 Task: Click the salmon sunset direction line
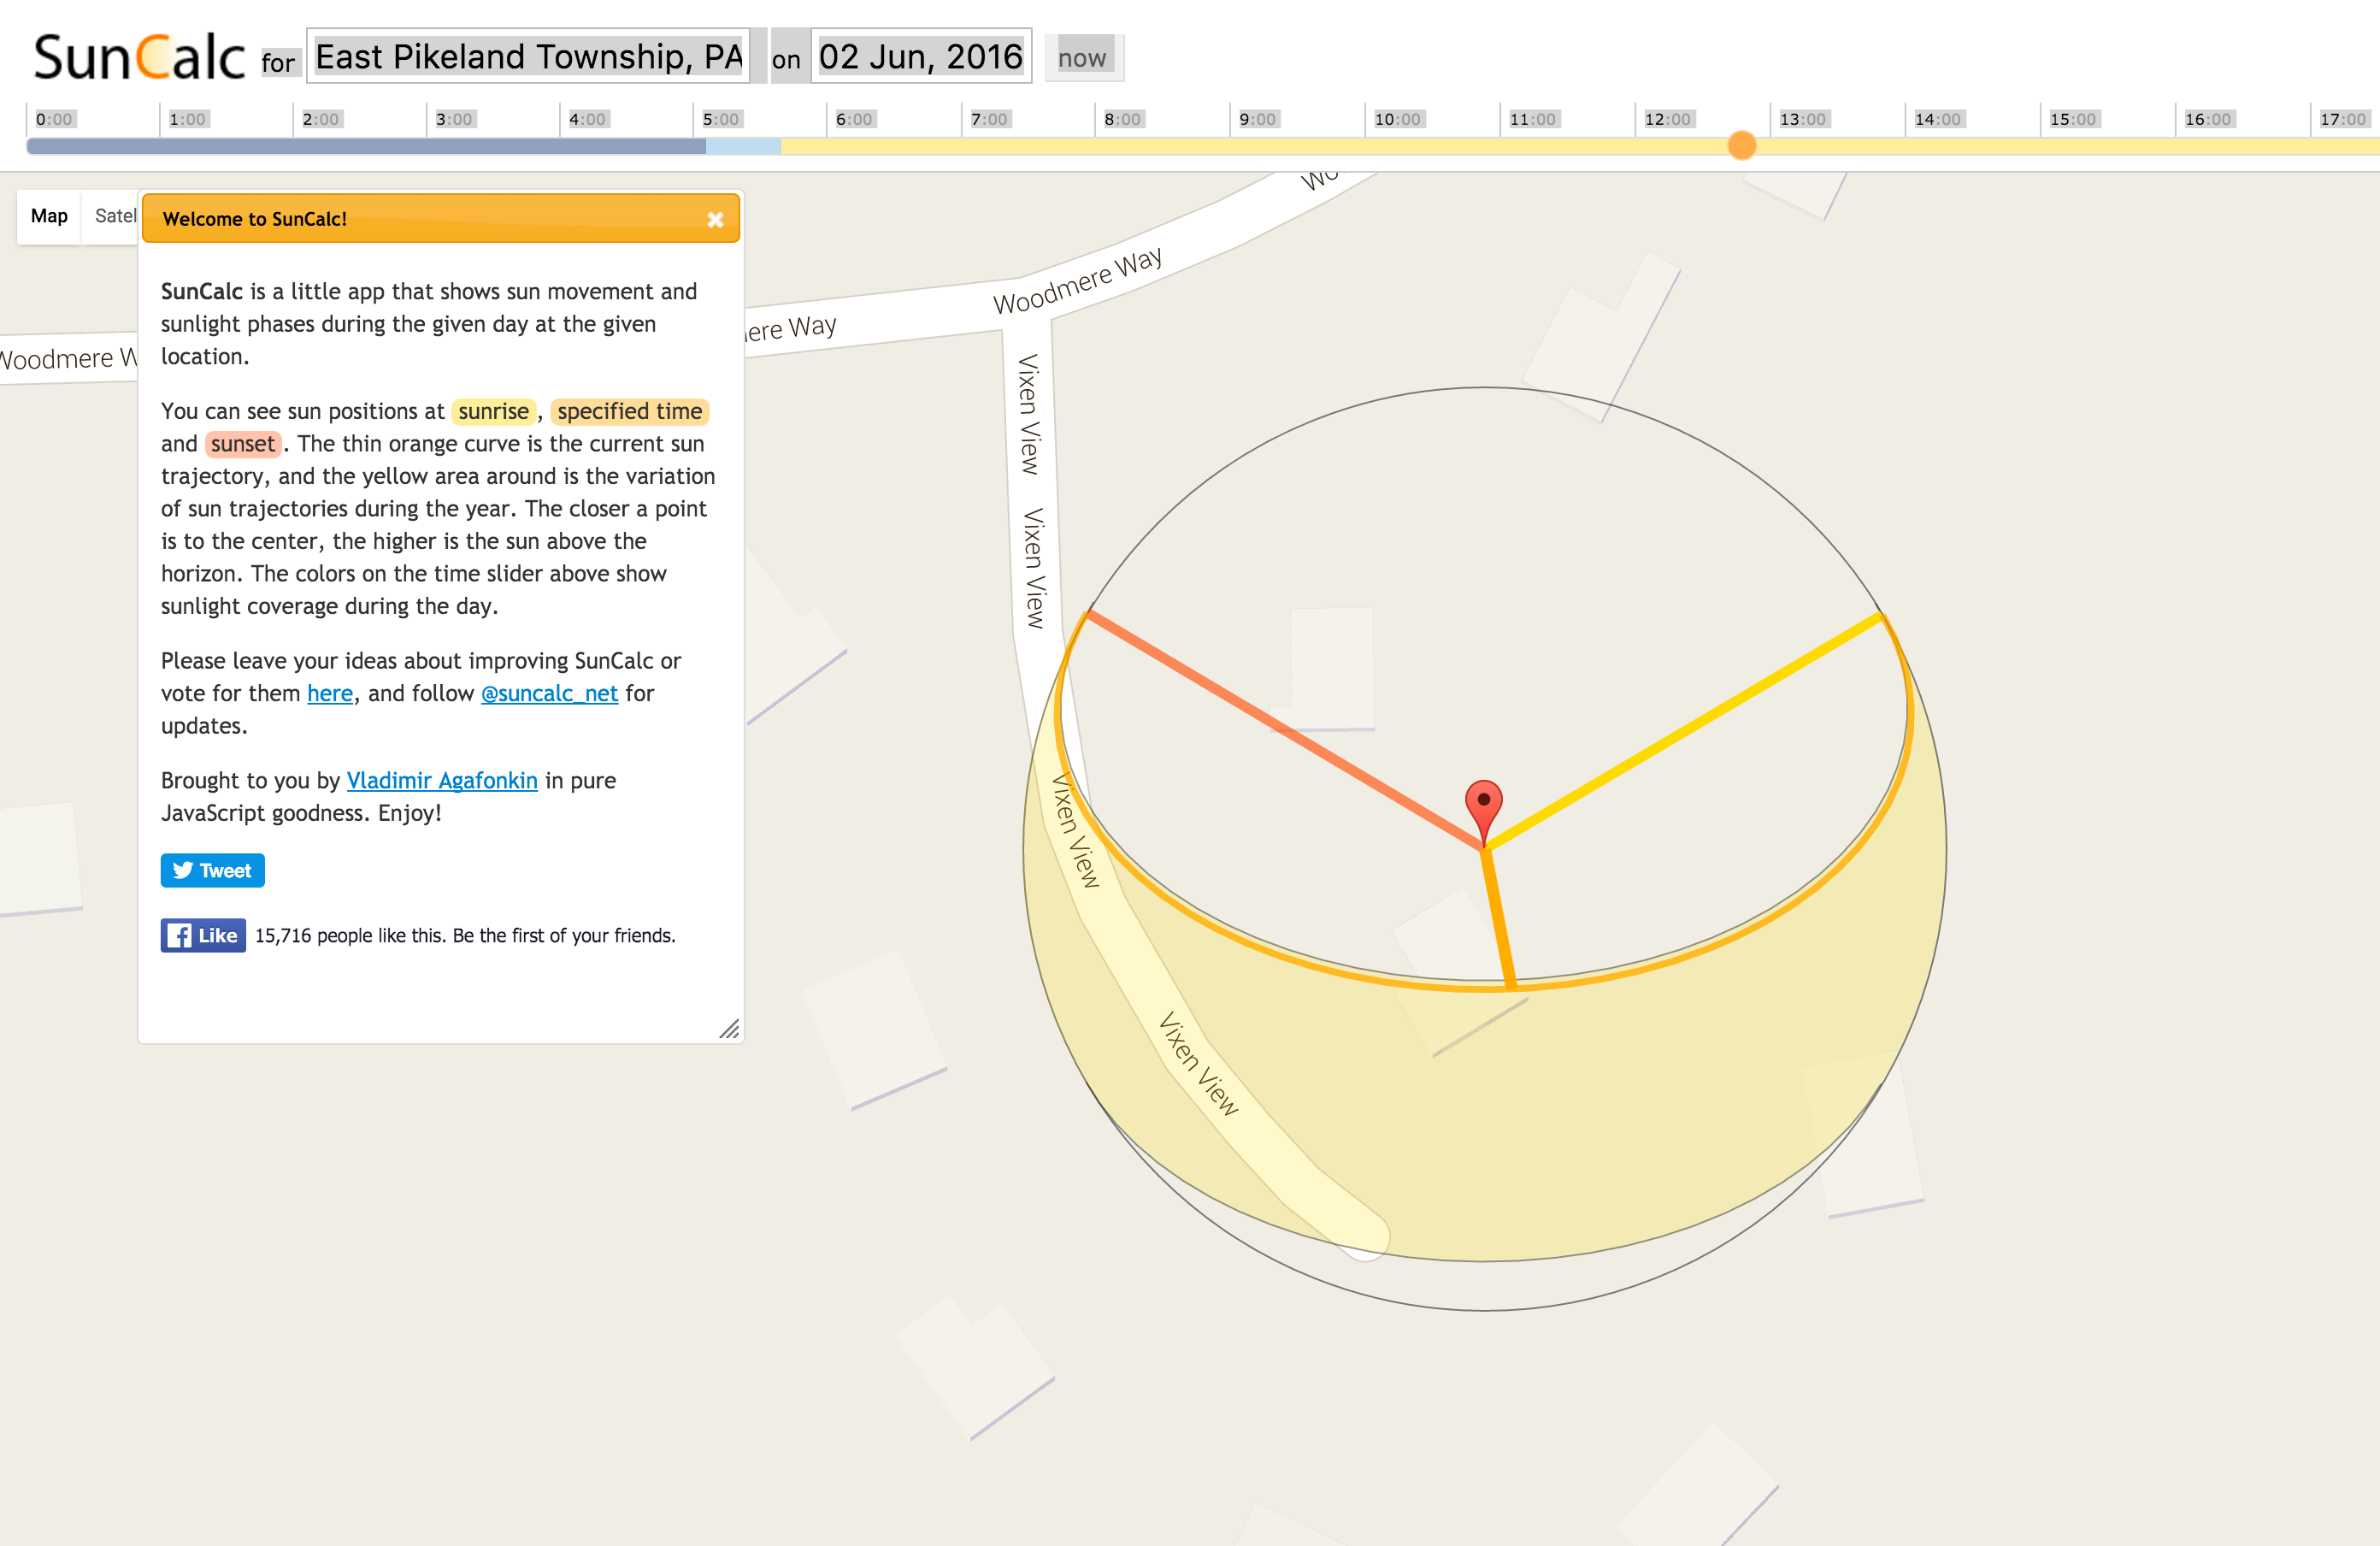tap(1285, 730)
